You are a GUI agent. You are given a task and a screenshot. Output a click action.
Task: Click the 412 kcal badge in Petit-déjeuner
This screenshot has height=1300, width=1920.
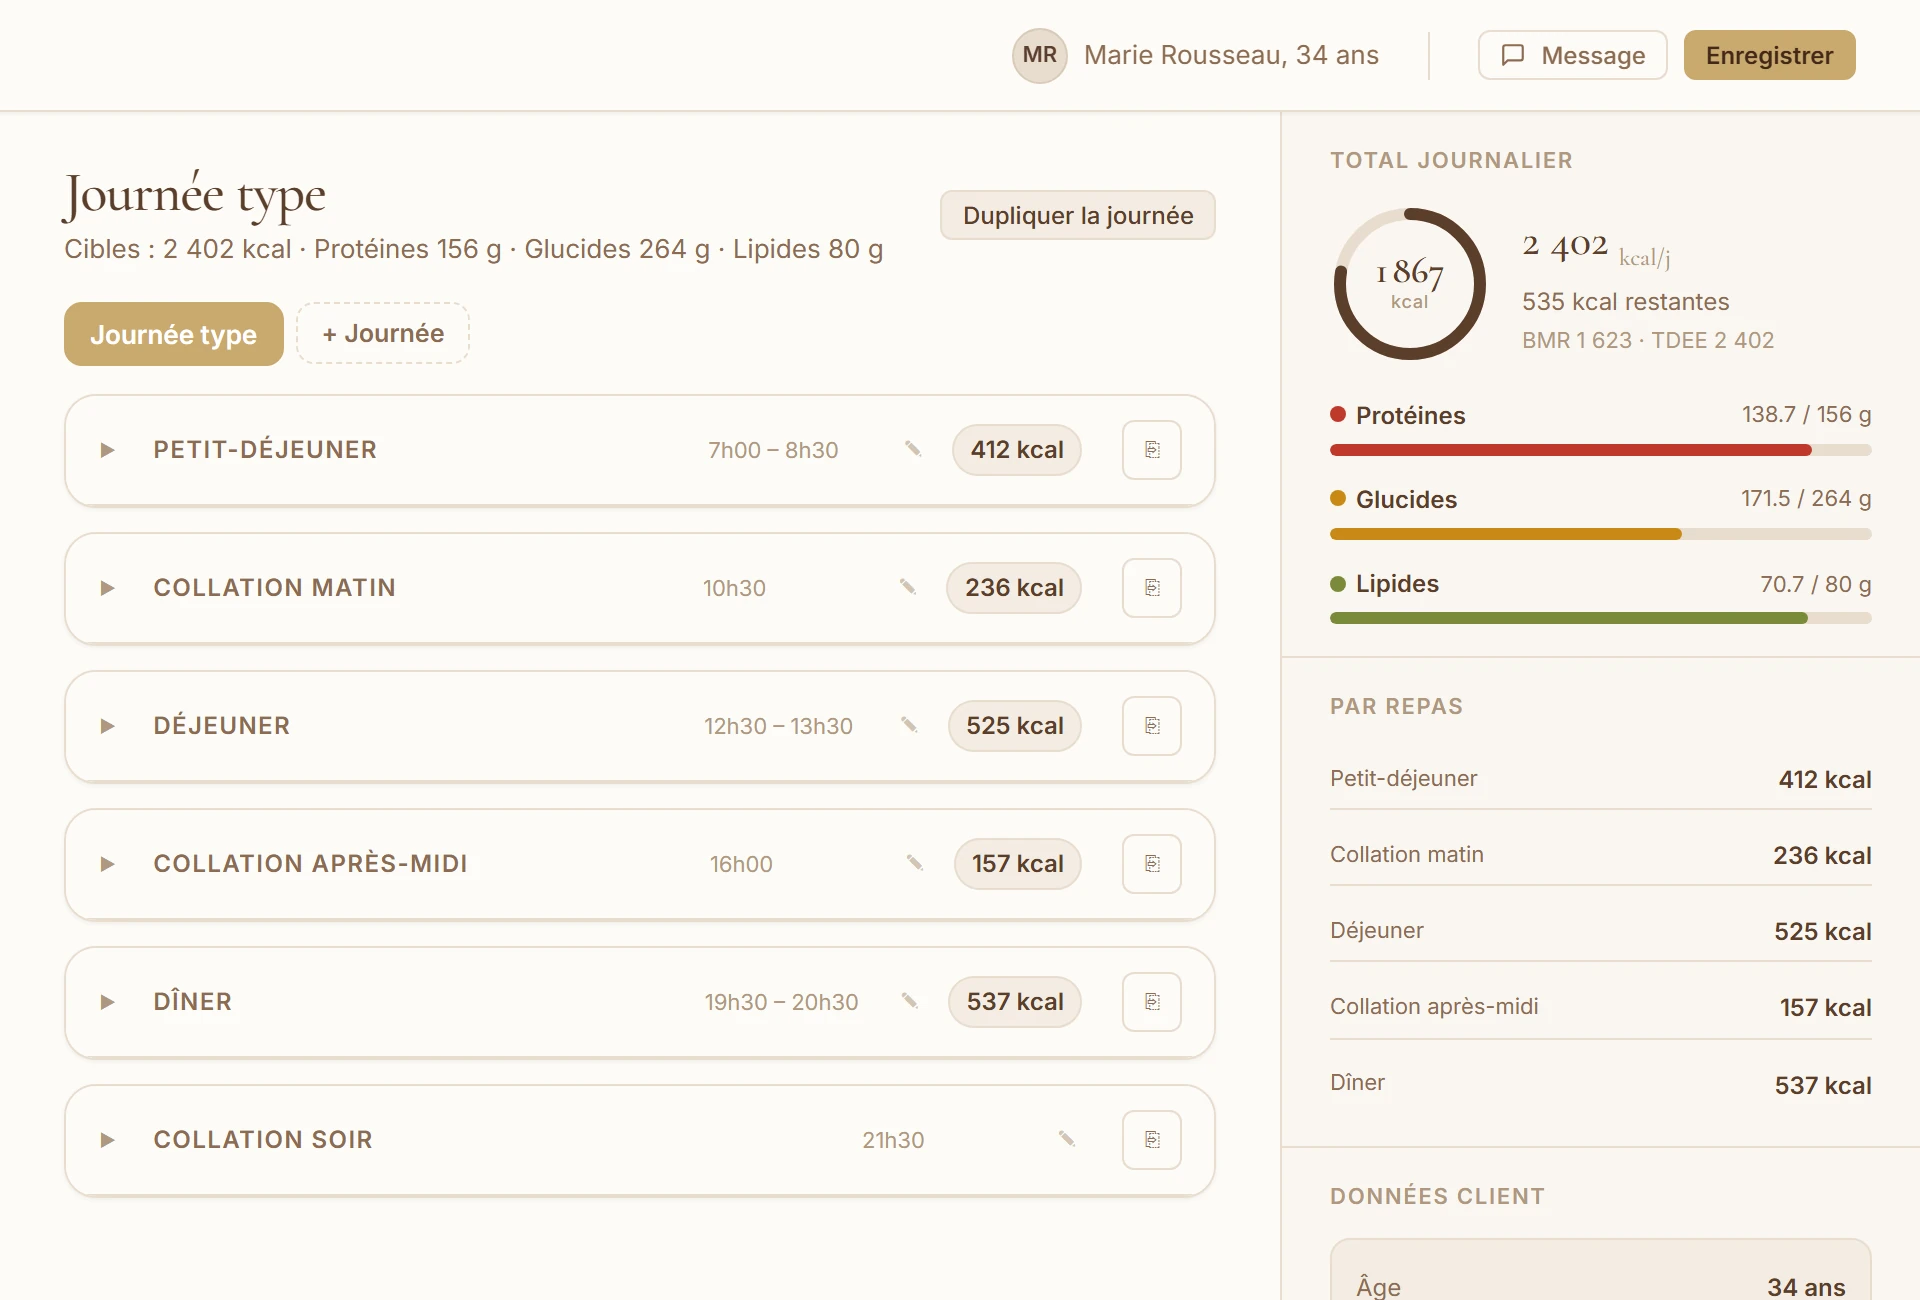pyautogui.click(x=1017, y=450)
